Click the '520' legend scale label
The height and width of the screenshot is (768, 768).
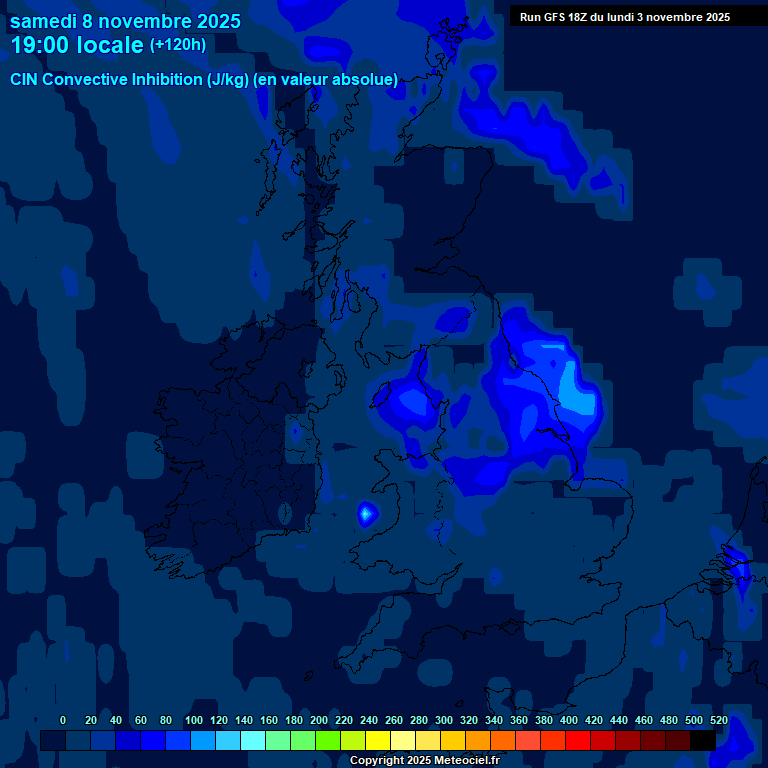tap(718, 720)
